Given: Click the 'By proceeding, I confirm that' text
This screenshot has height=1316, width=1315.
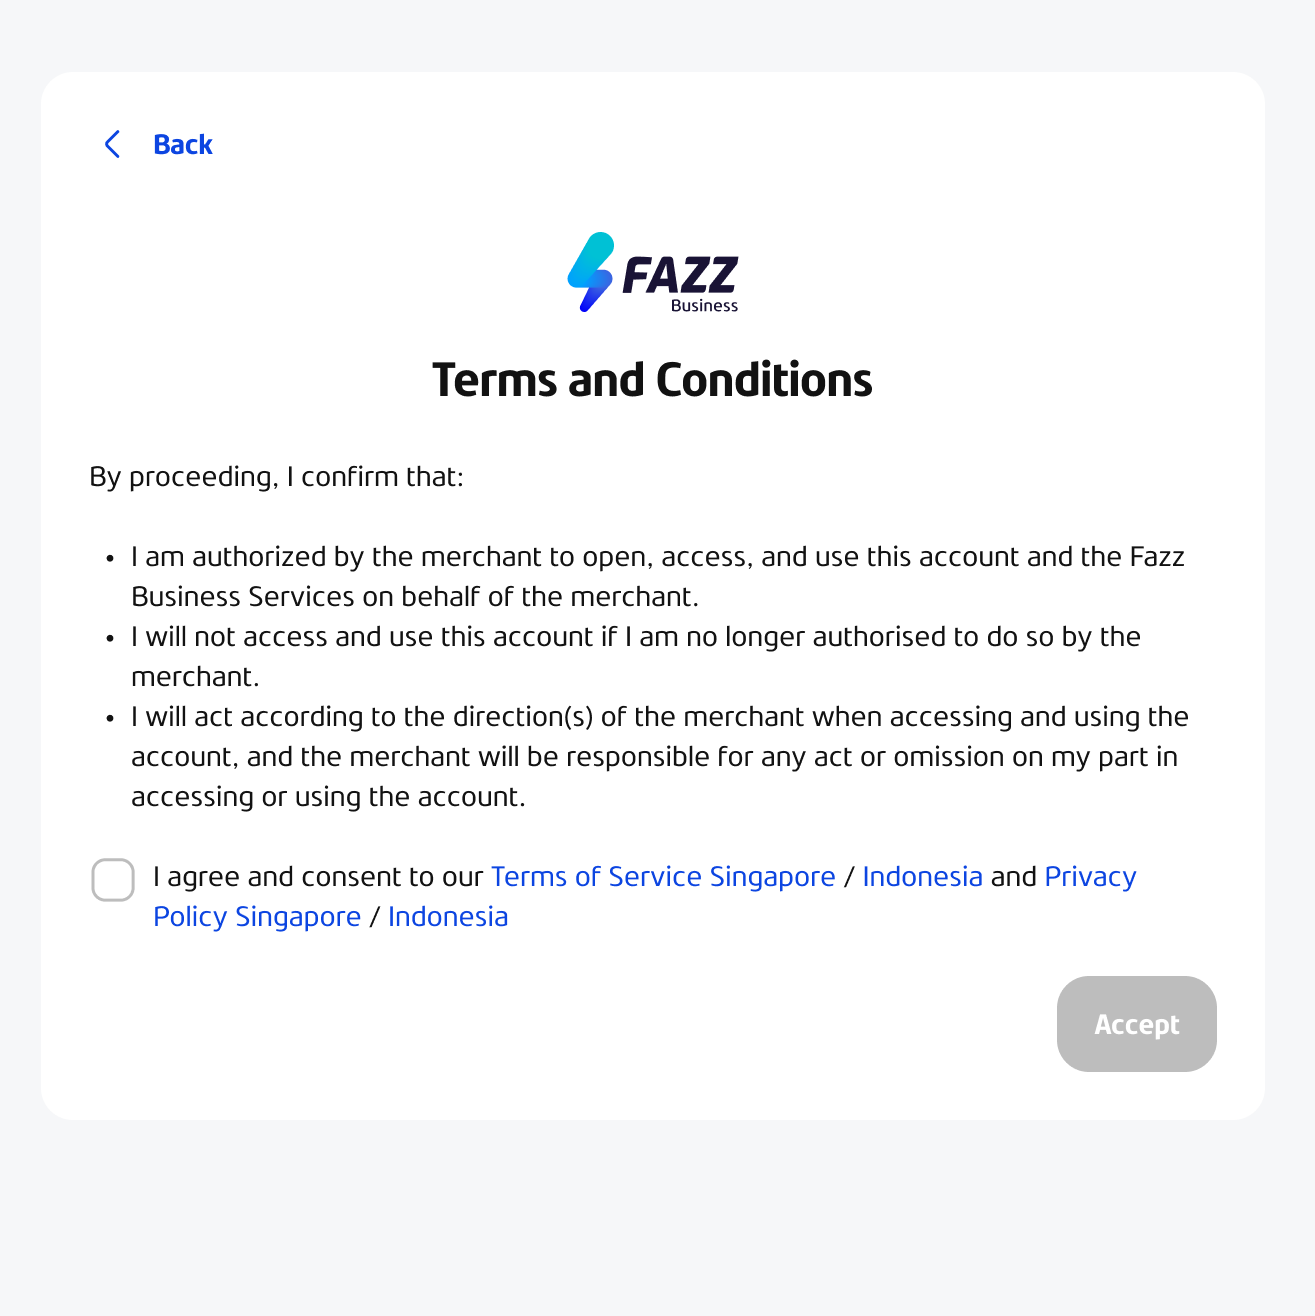Looking at the screenshot, I should (x=276, y=477).
